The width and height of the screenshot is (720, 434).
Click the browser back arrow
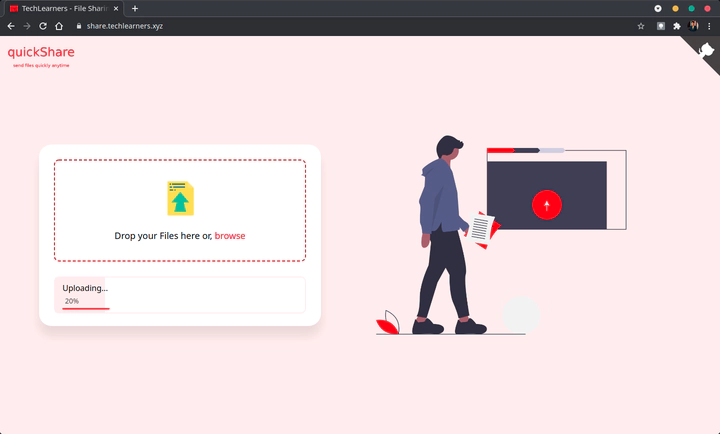pos(11,26)
